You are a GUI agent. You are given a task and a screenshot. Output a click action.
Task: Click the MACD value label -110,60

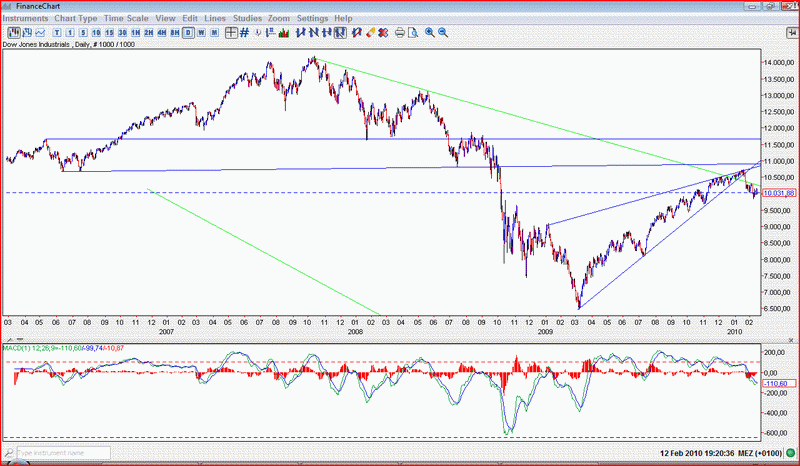pos(777,383)
